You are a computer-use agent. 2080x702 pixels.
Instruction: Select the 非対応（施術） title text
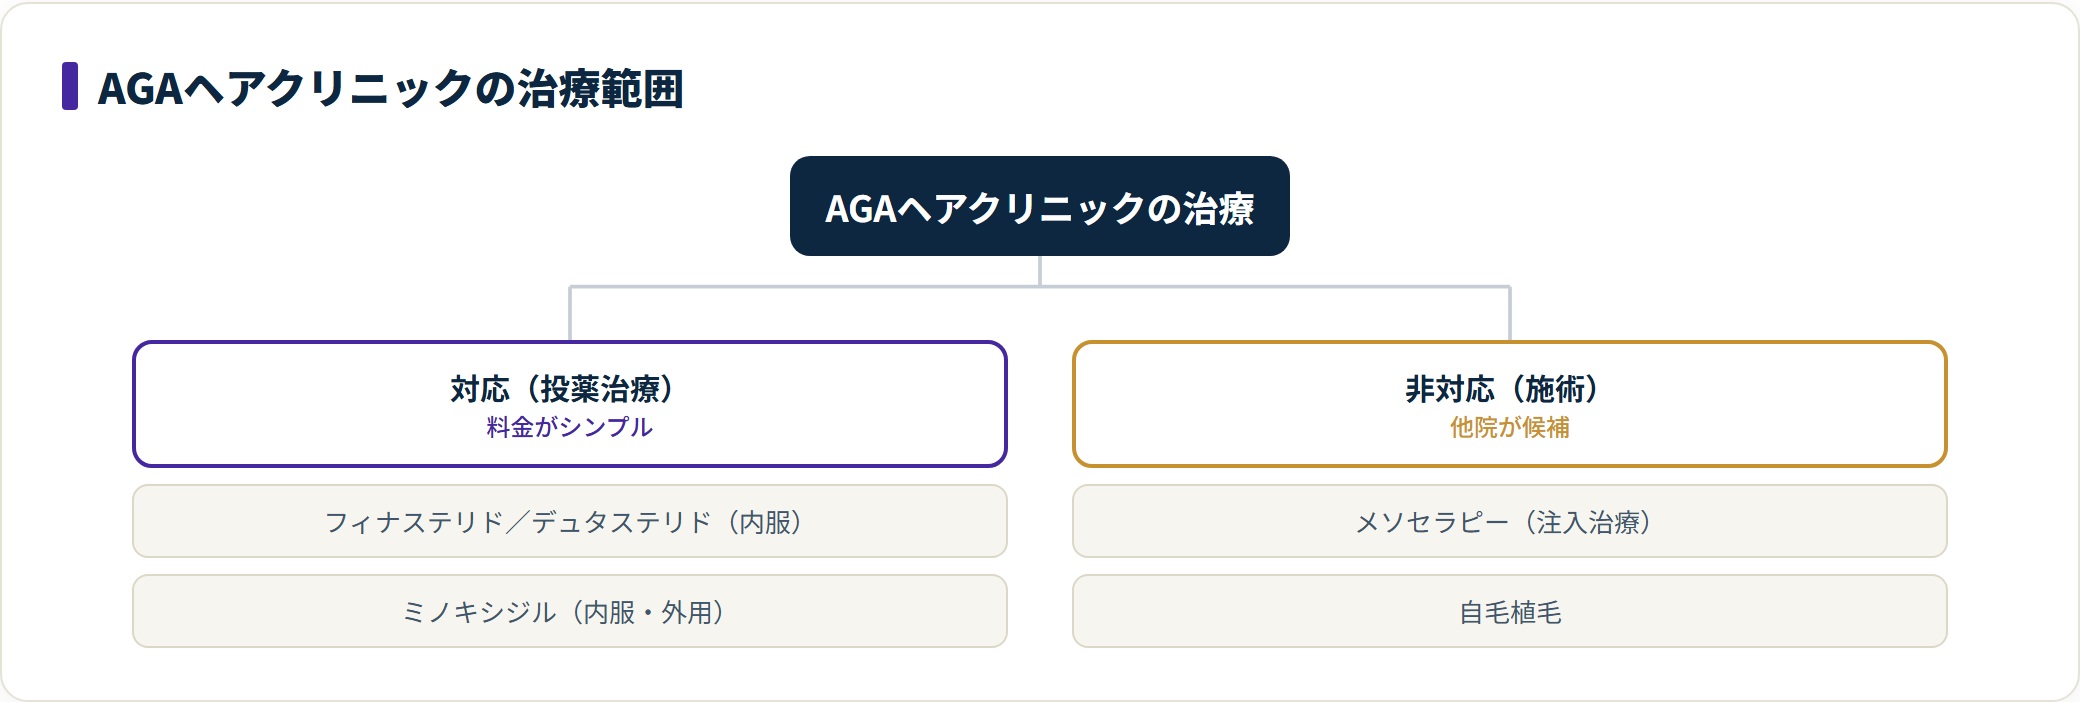[x=1509, y=388]
